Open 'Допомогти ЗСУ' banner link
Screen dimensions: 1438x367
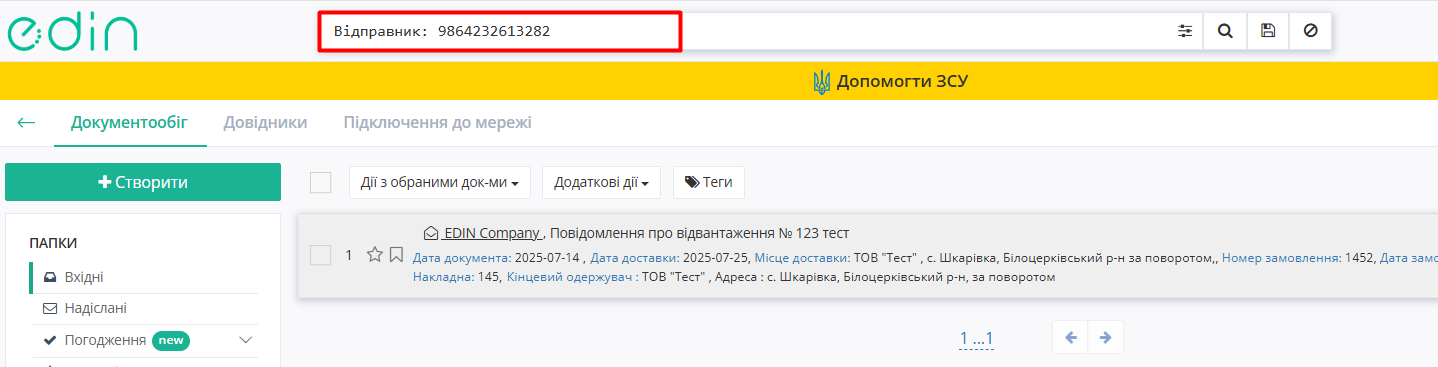pos(902,81)
